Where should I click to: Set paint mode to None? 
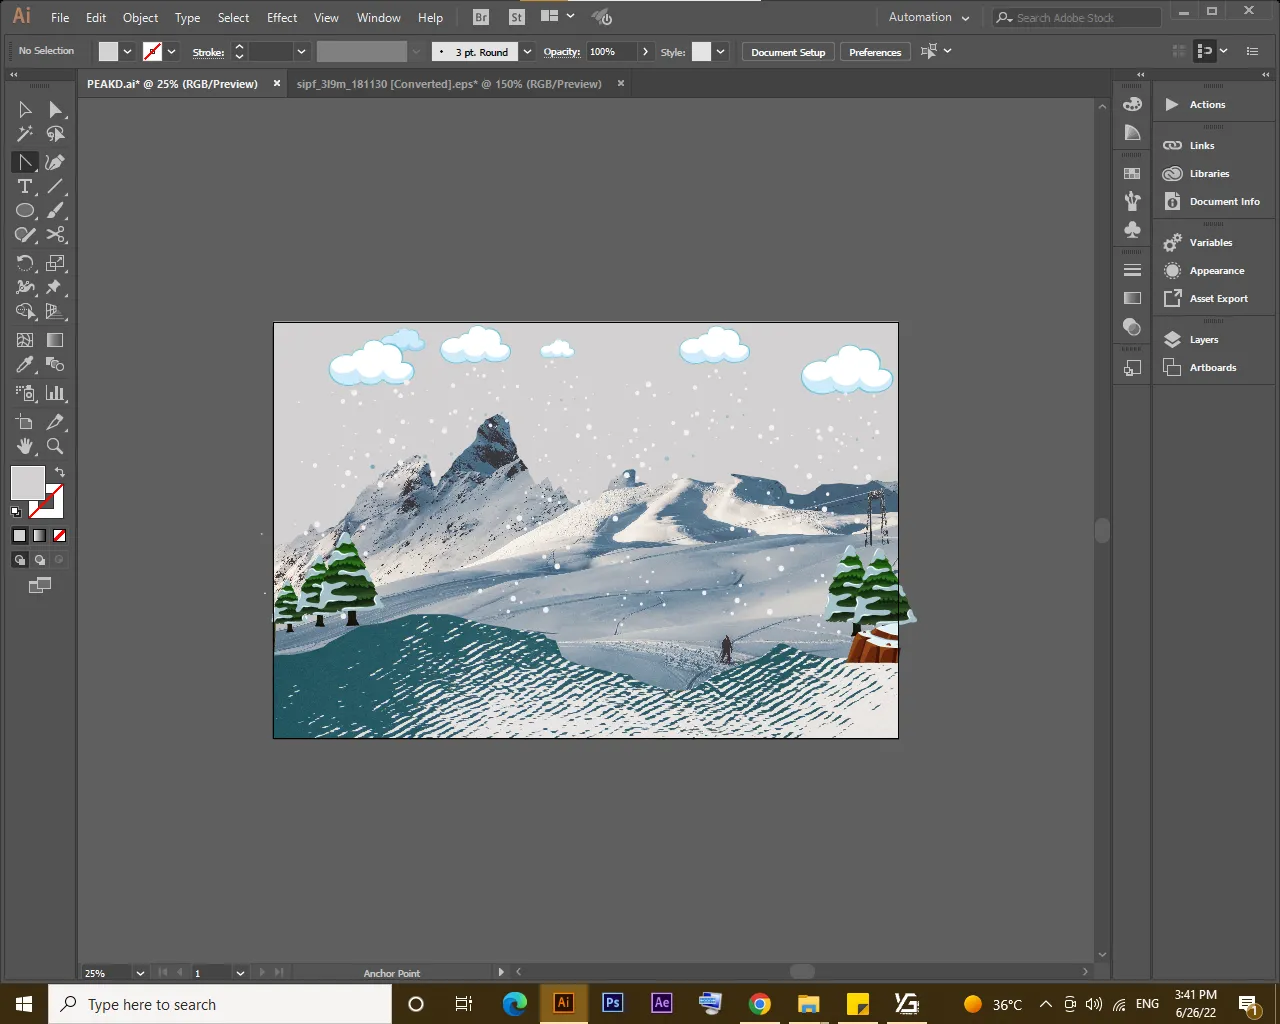[59, 536]
